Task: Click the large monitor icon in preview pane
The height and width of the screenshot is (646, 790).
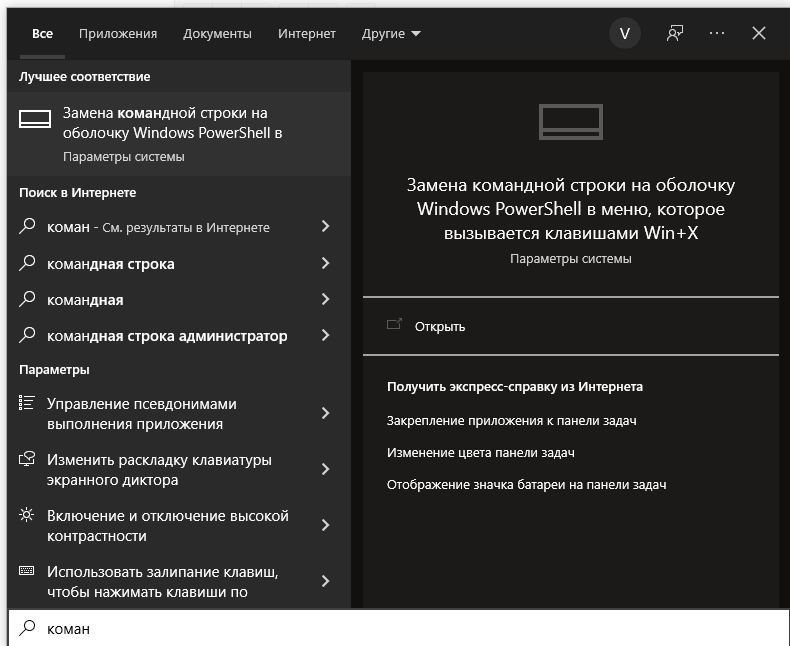Action: (571, 121)
